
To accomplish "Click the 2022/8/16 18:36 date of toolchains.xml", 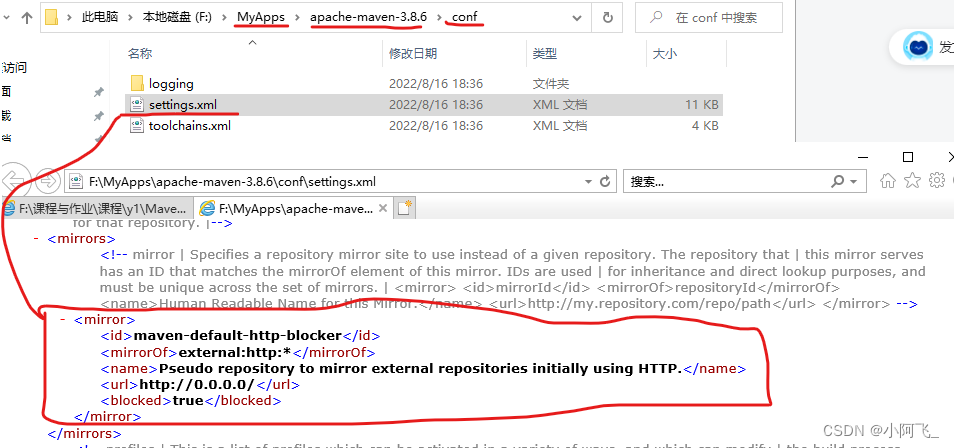I will 436,126.
